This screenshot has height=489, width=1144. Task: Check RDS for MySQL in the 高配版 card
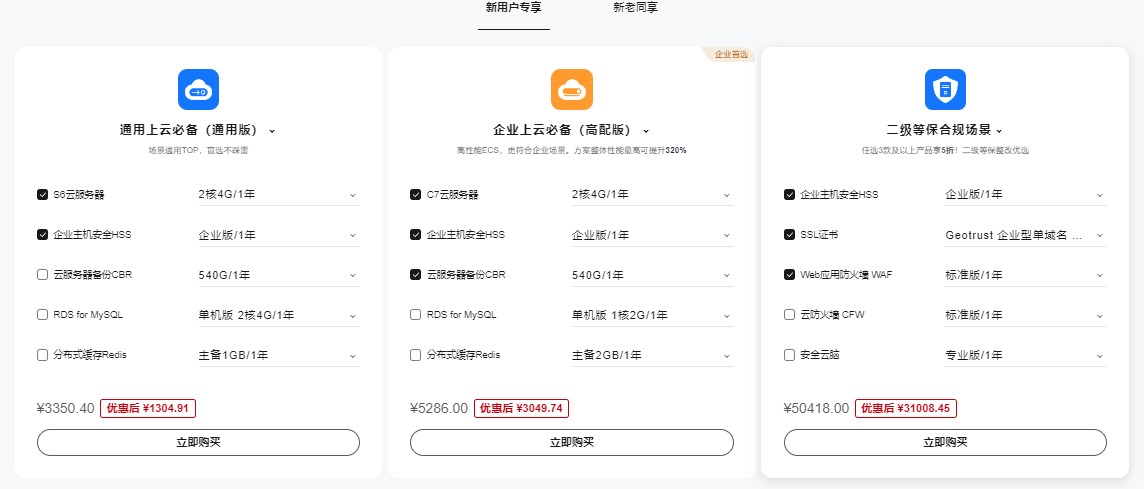pos(416,315)
